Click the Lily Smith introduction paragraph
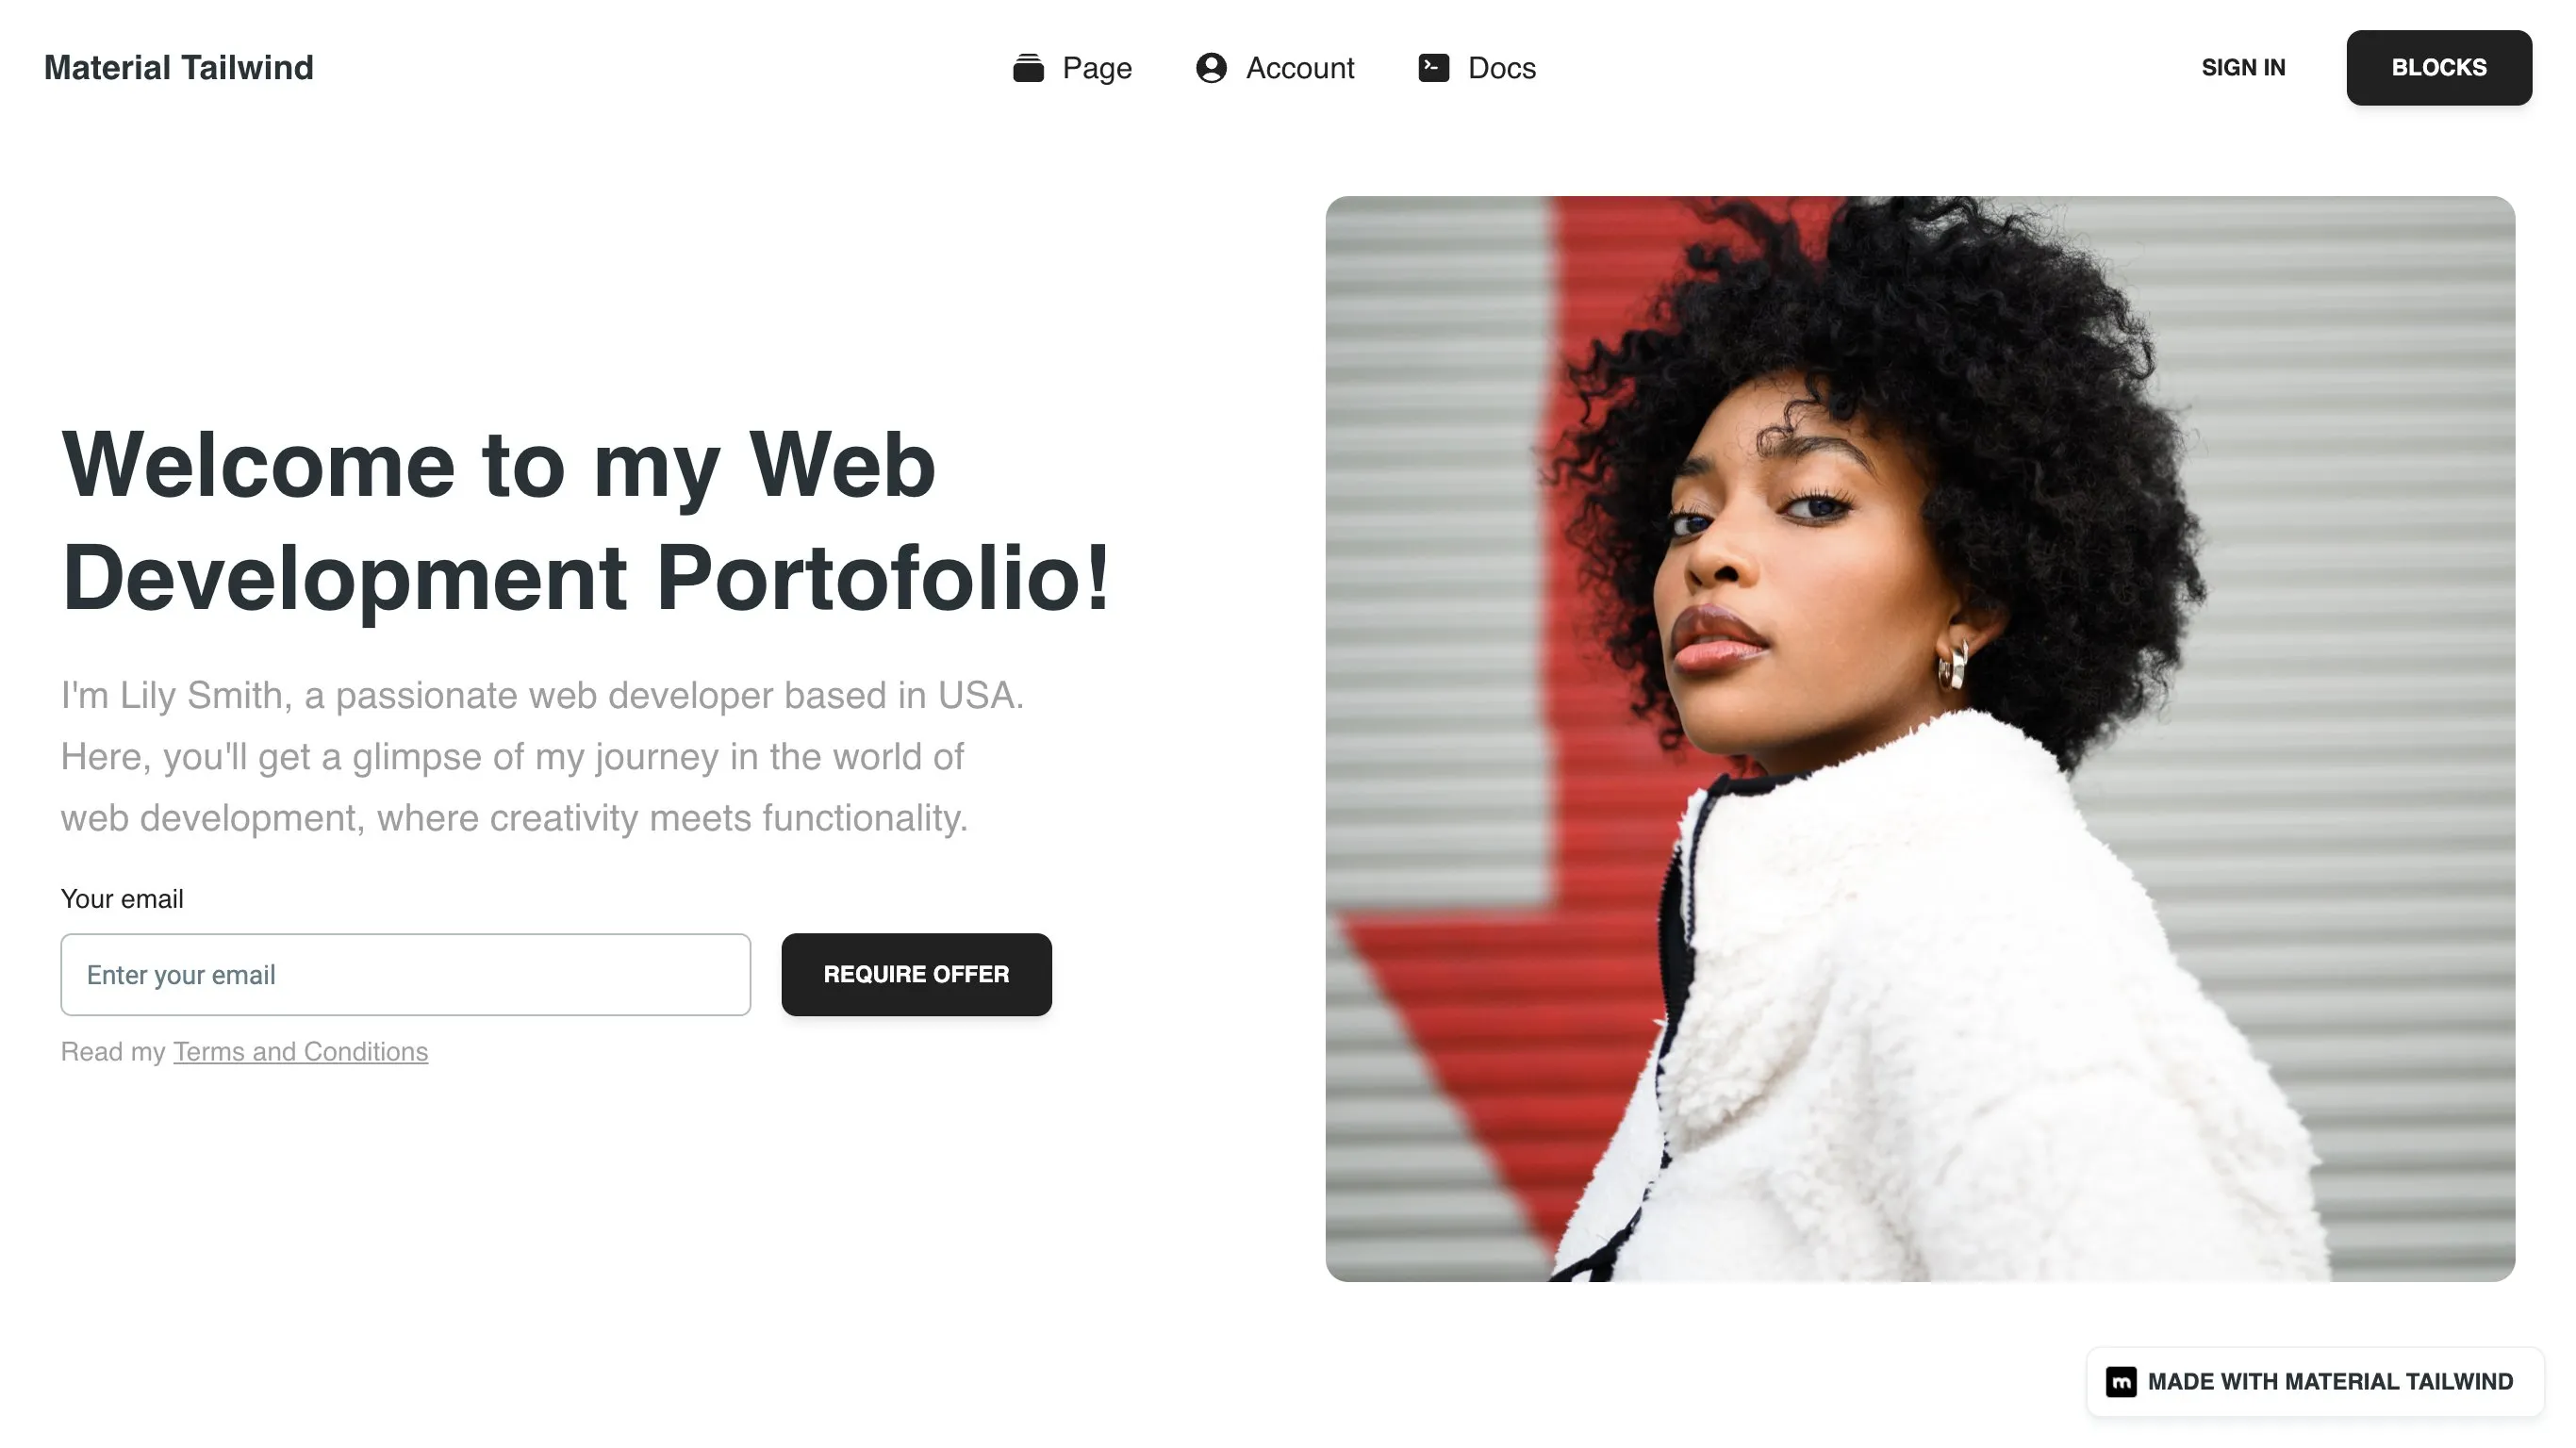Image resolution: width=2576 pixels, height=1448 pixels. [542, 756]
